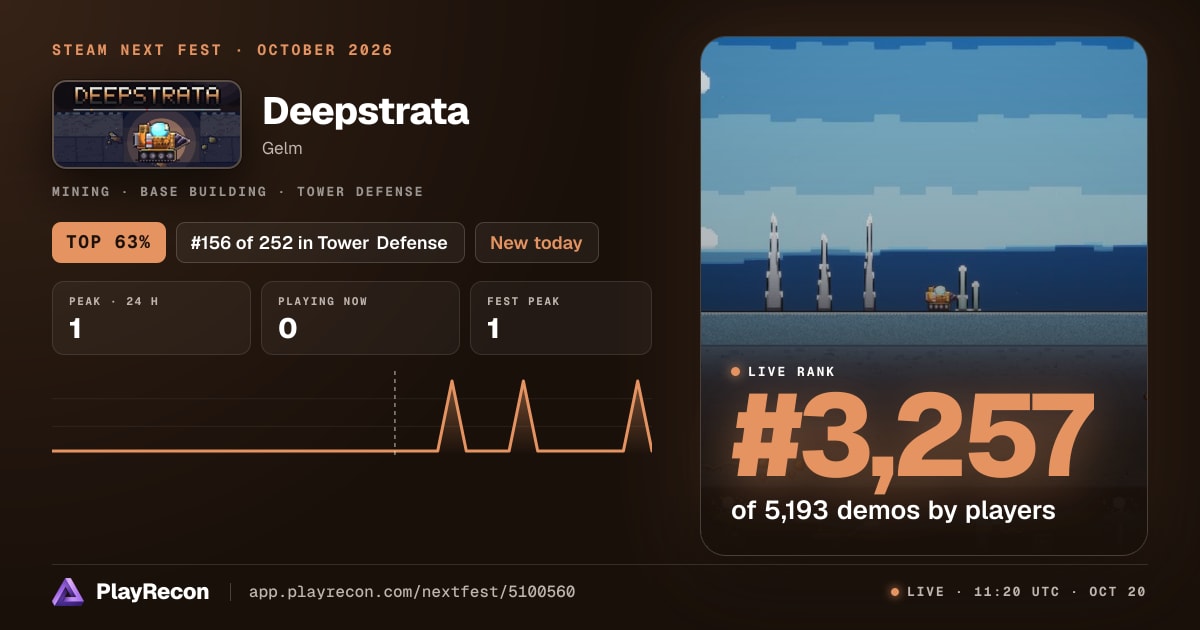Click the dashed vertical marker on the chart
Screen dimensions: 1200x630
pyautogui.click(x=395, y=412)
